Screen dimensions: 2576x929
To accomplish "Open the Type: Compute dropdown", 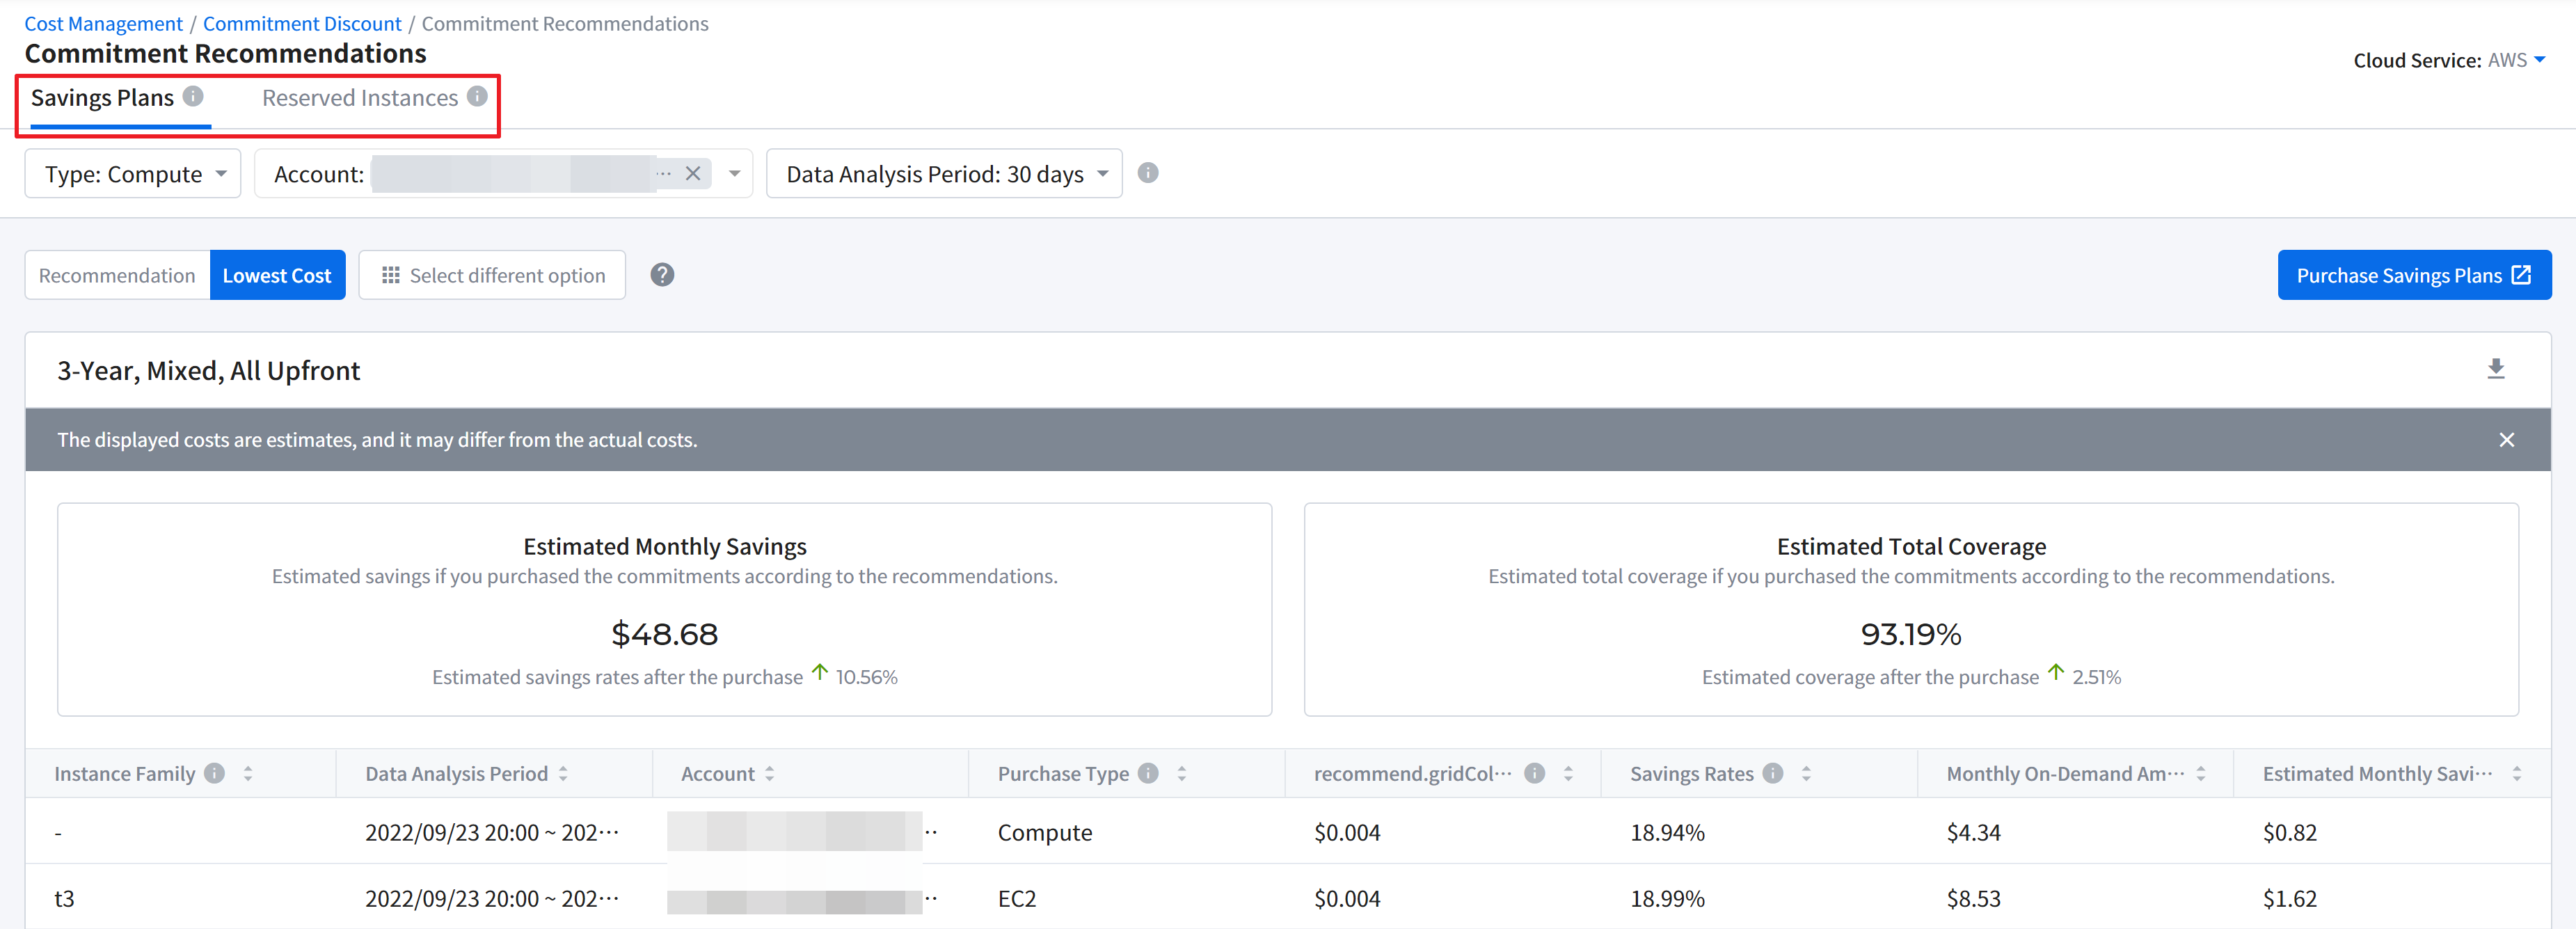I will (133, 174).
